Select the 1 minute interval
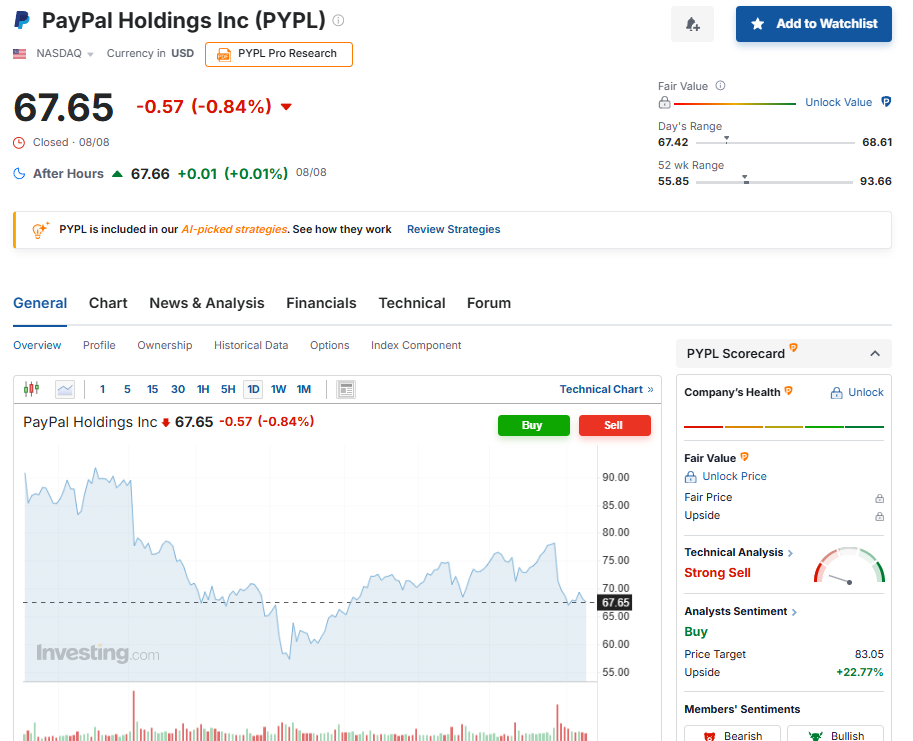The image size is (913, 741). (x=102, y=389)
